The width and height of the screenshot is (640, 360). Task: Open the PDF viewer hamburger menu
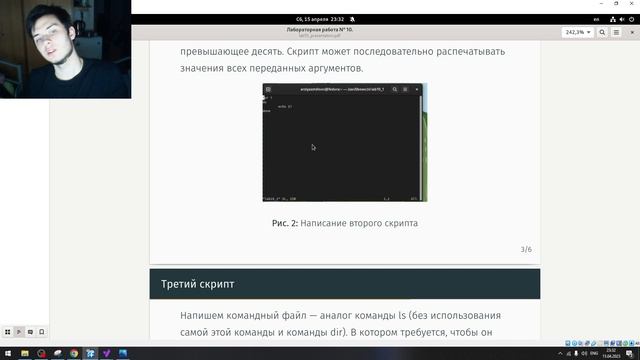tap(616, 32)
